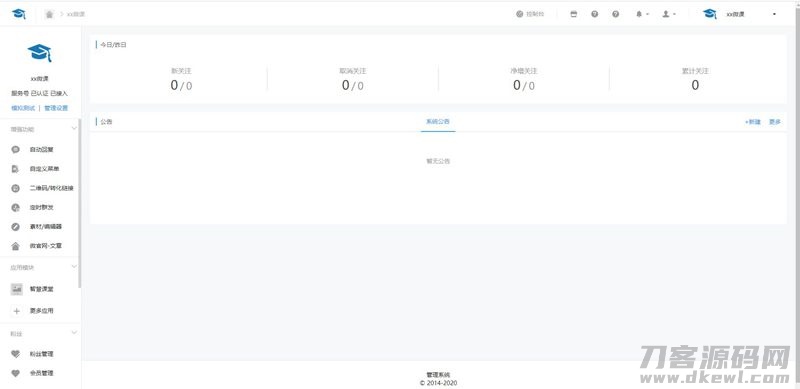
Task: Open 素材/编辑器 pencil icon
Action: (x=16, y=227)
